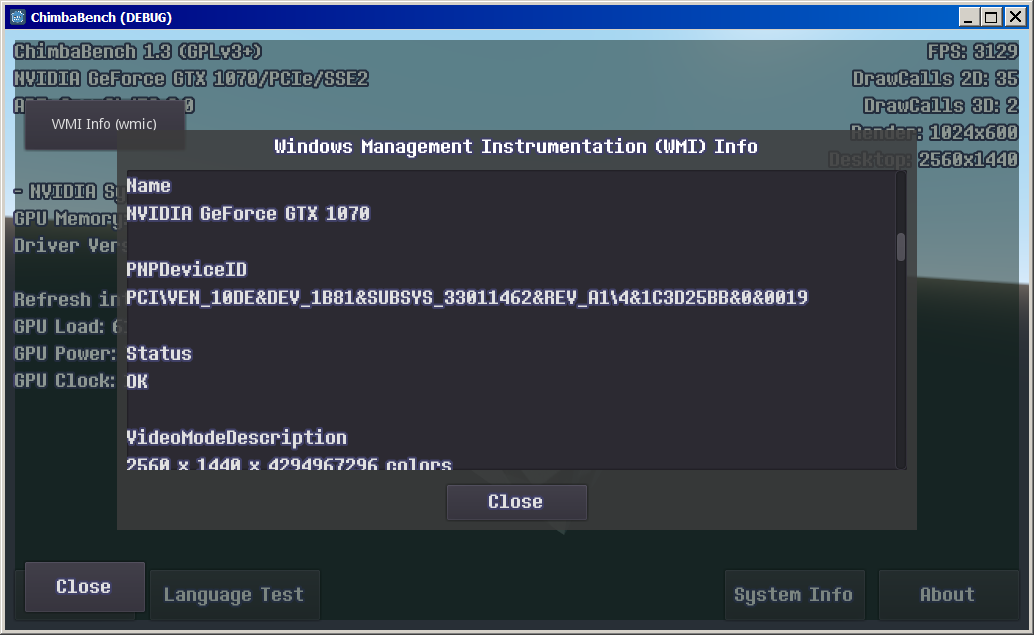Click the 'DrawCalls 2D: 35' stat
1034x635 pixels.
pyautogui.click(x=935, y=78)
